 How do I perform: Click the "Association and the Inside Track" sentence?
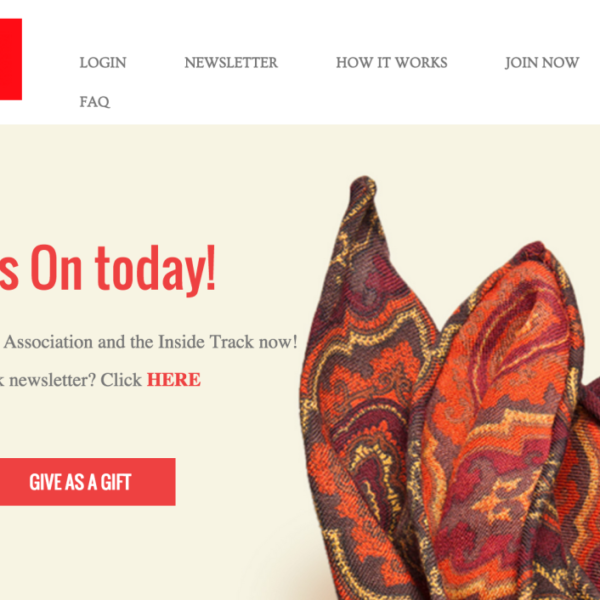(x=150, y=342)
